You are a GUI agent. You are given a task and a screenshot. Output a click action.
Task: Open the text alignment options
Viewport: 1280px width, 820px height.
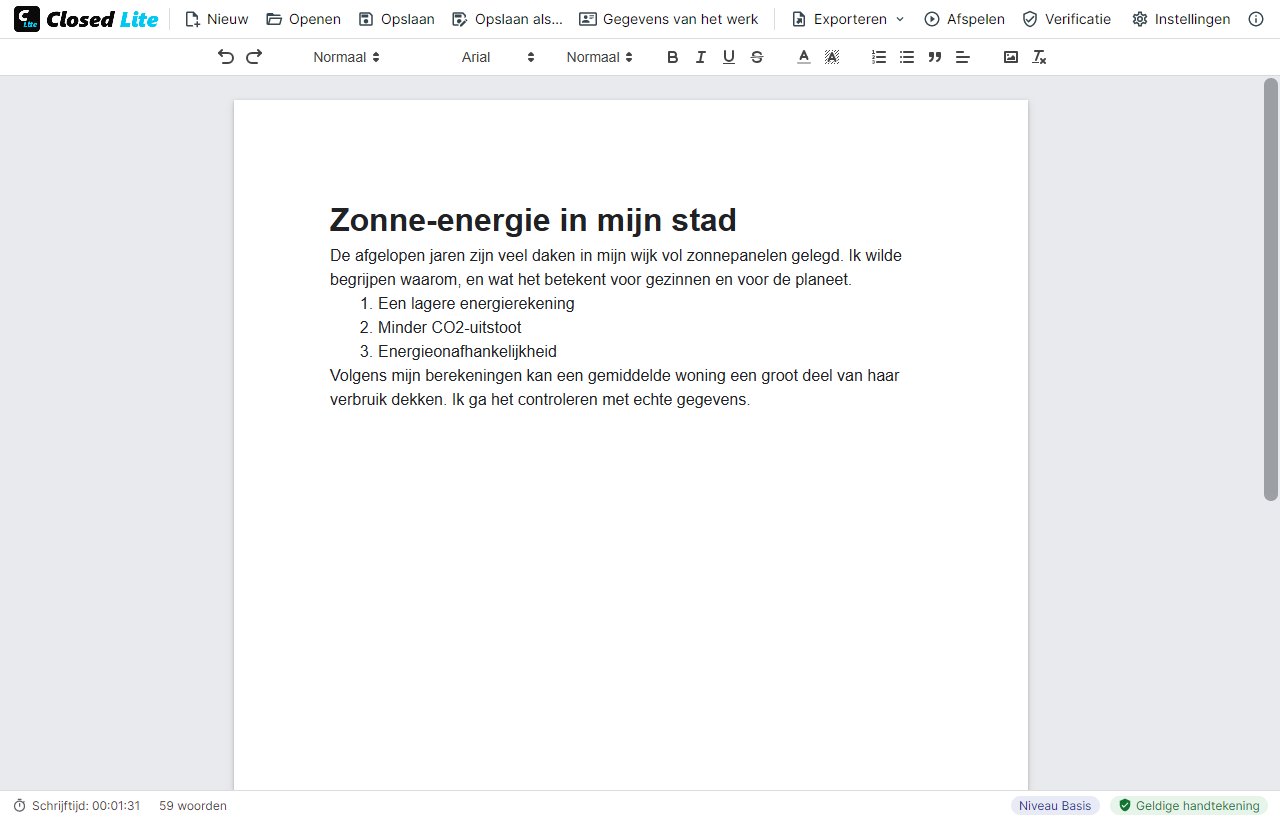[x=963, y=57]
